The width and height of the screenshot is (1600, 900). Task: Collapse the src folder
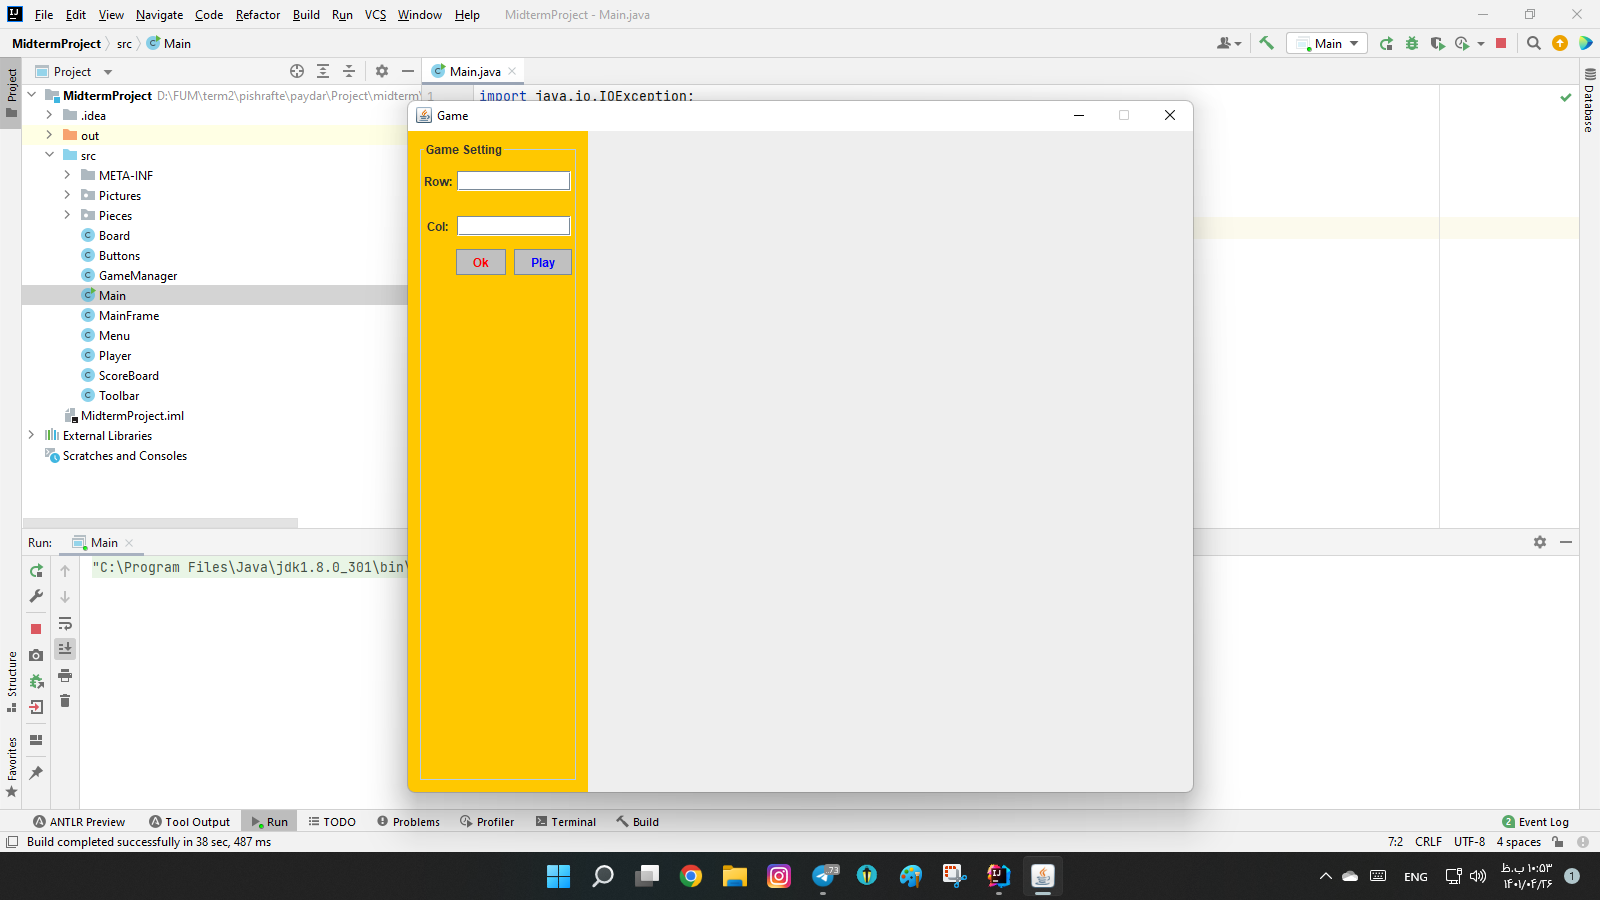[50, 155]
